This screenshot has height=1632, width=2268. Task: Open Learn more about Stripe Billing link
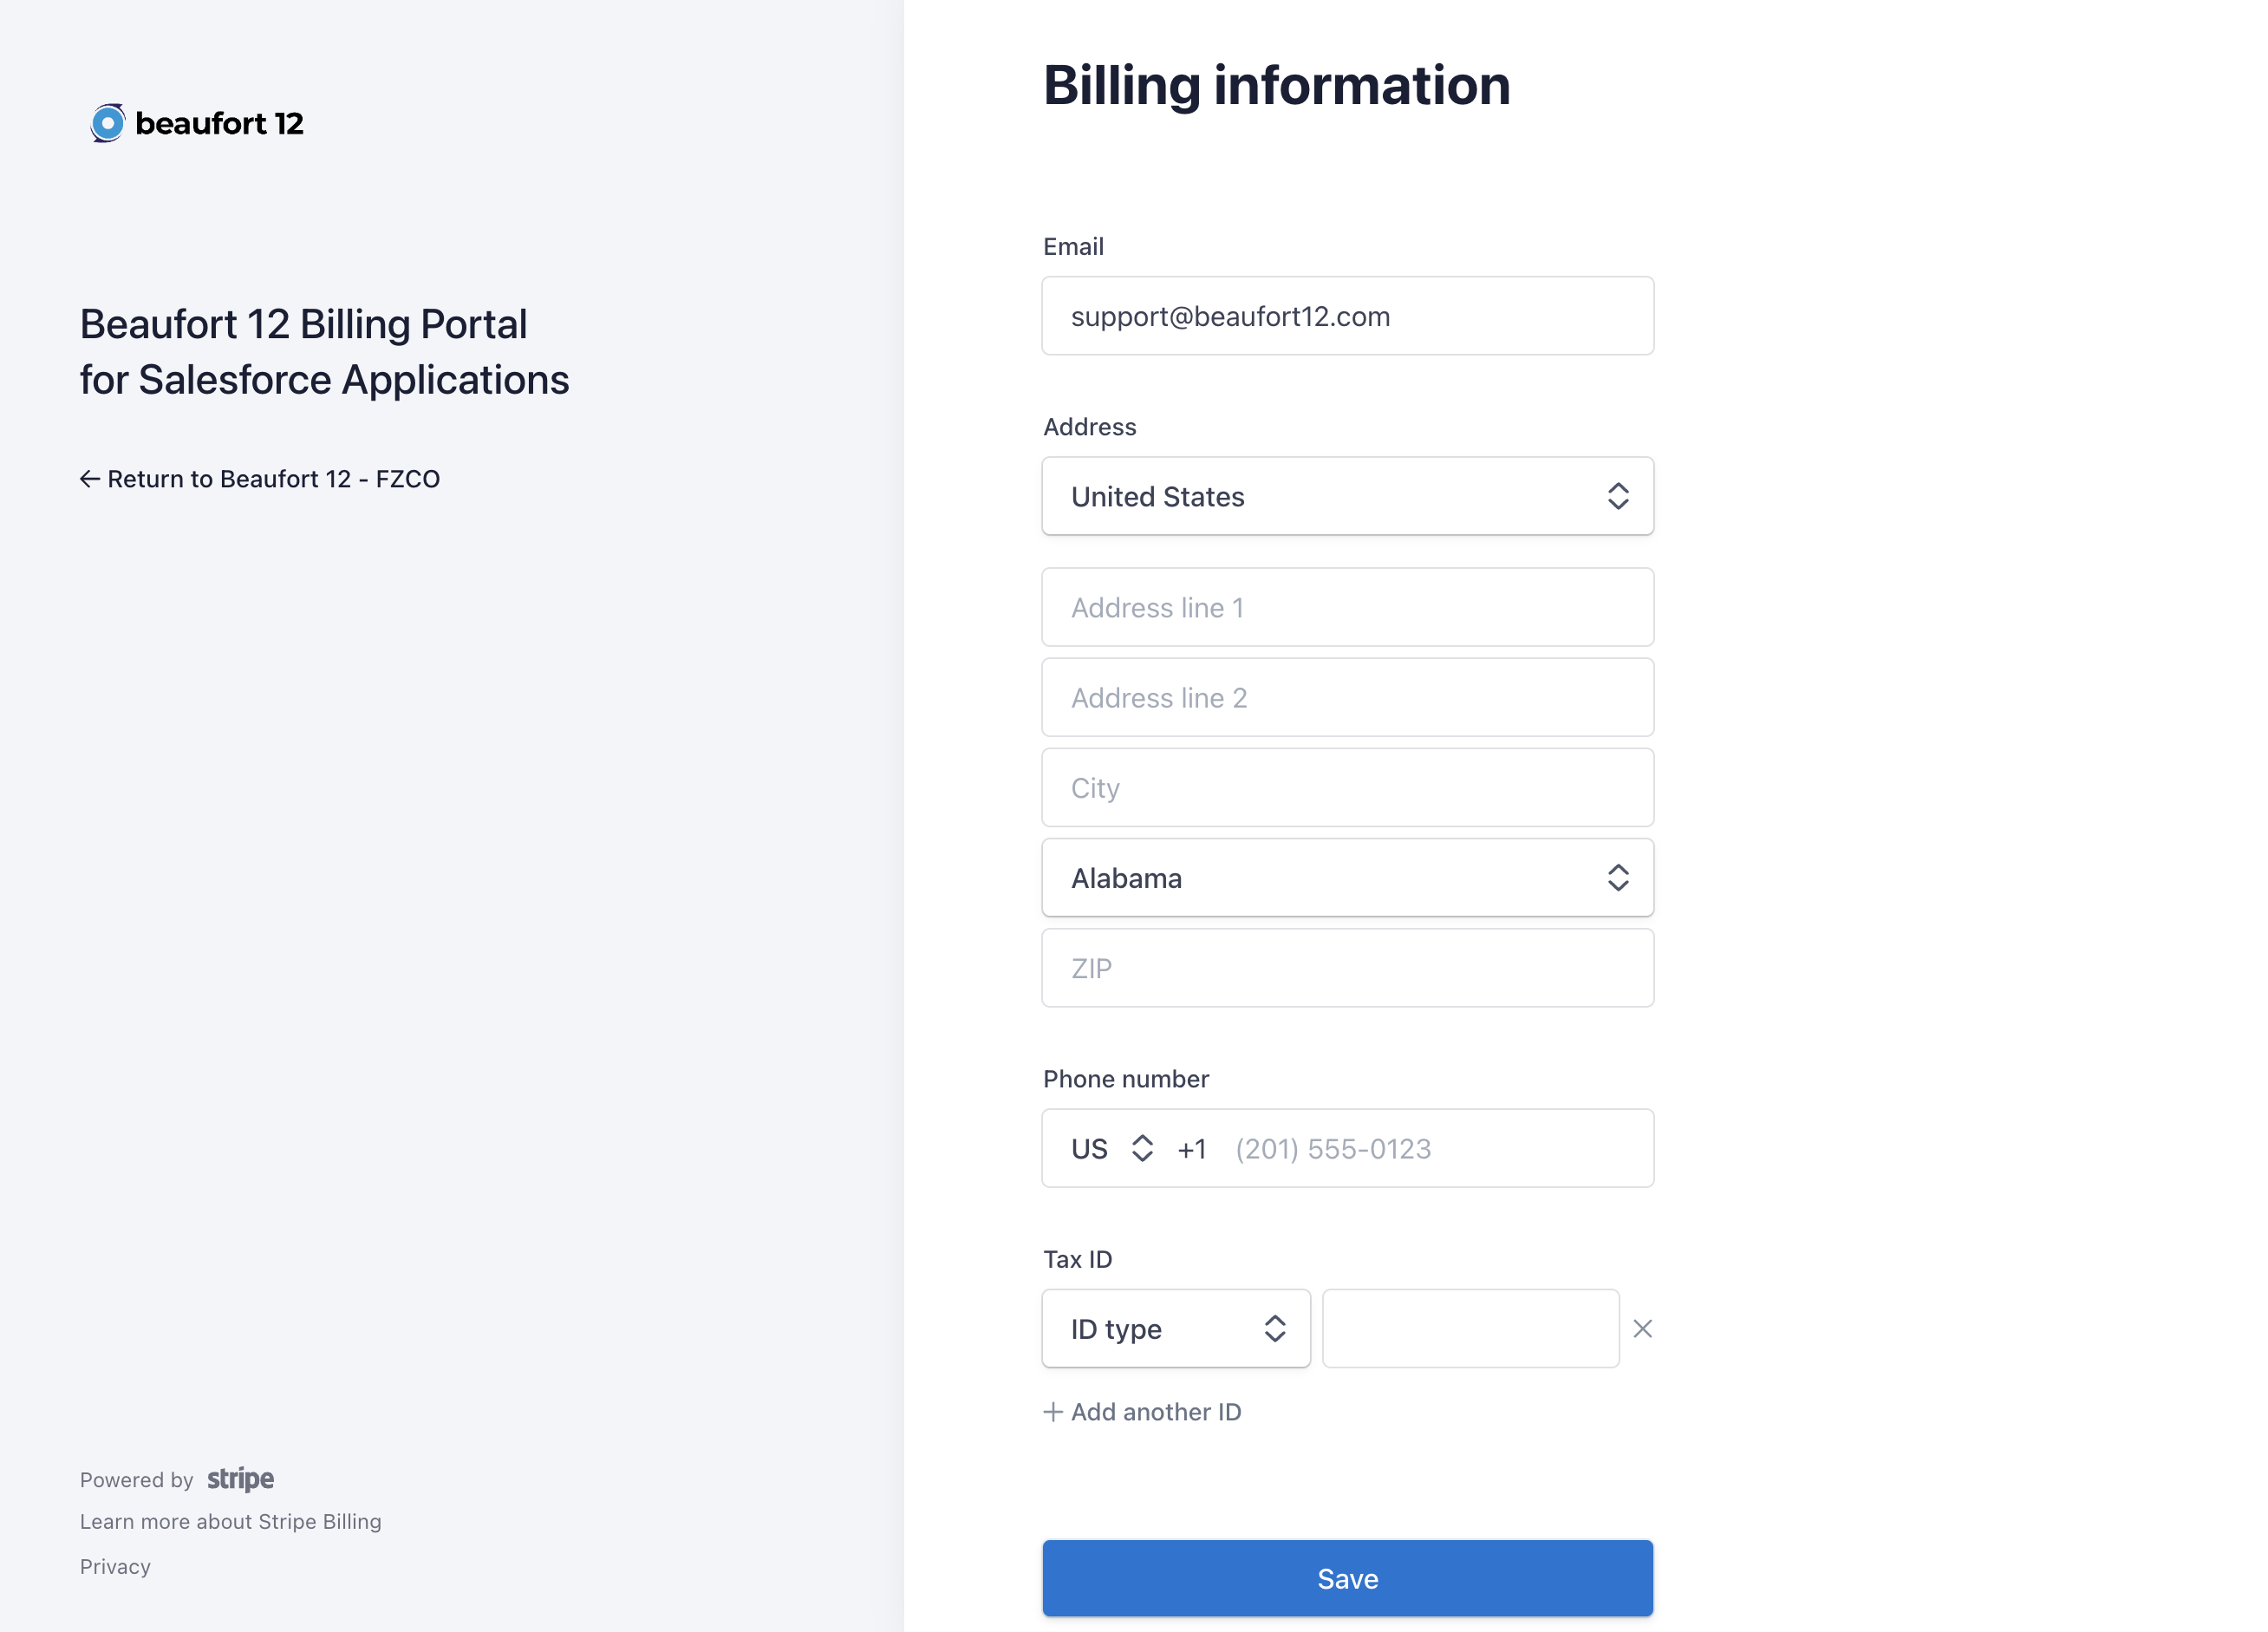[231, 1521]
